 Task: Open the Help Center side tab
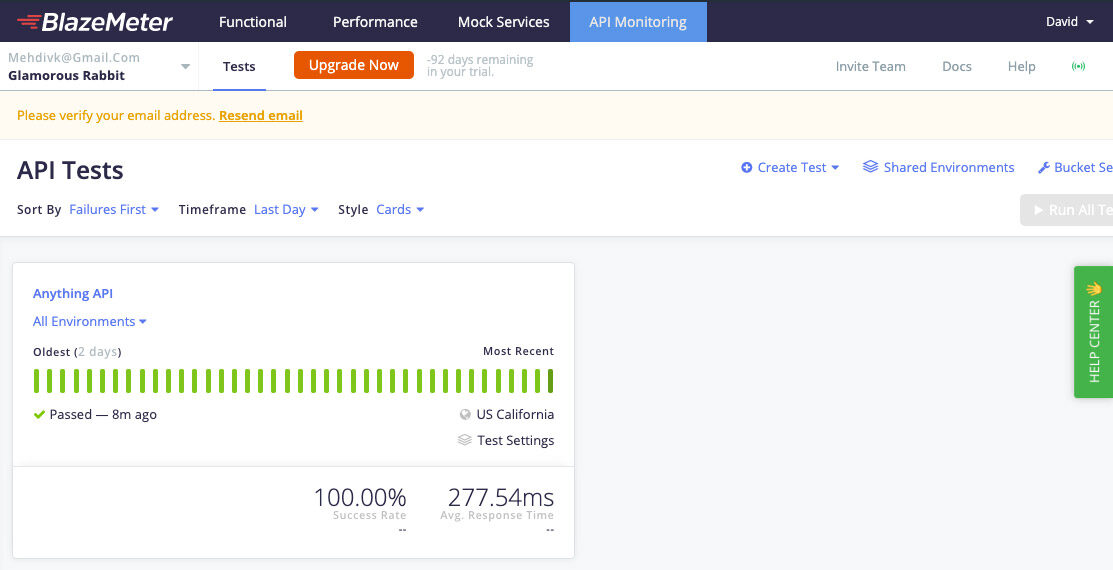pyautogui.click(x=1093, y=332)
